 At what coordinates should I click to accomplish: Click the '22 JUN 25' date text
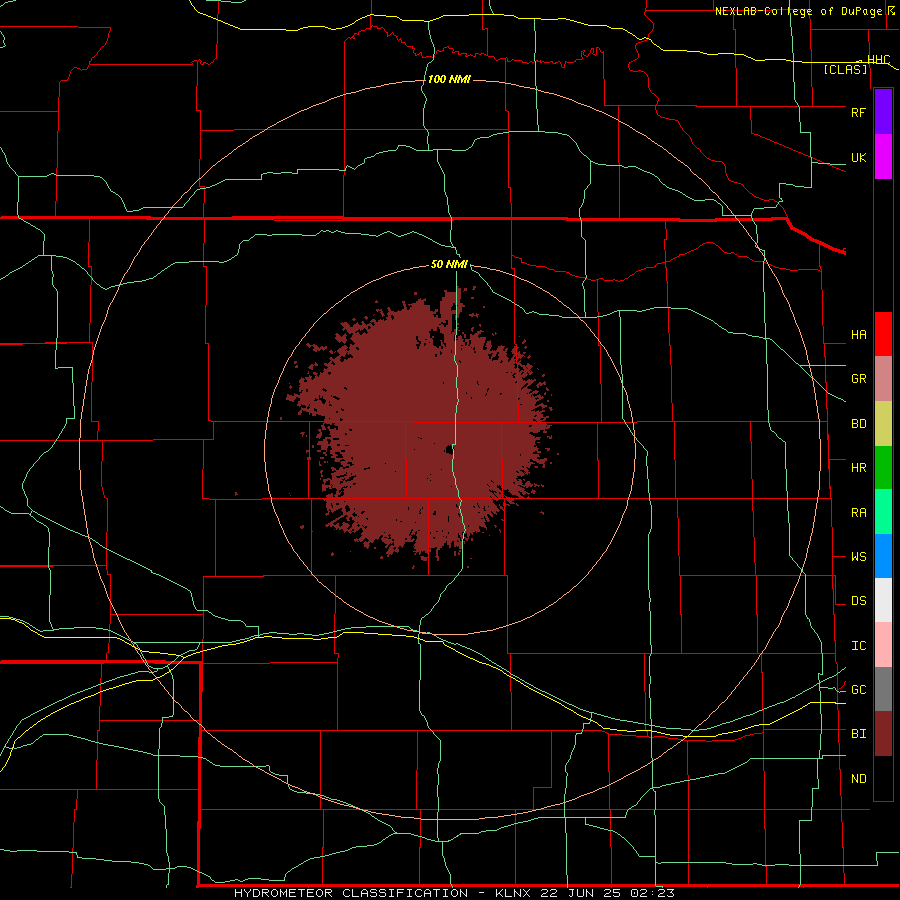pos(579,893)
